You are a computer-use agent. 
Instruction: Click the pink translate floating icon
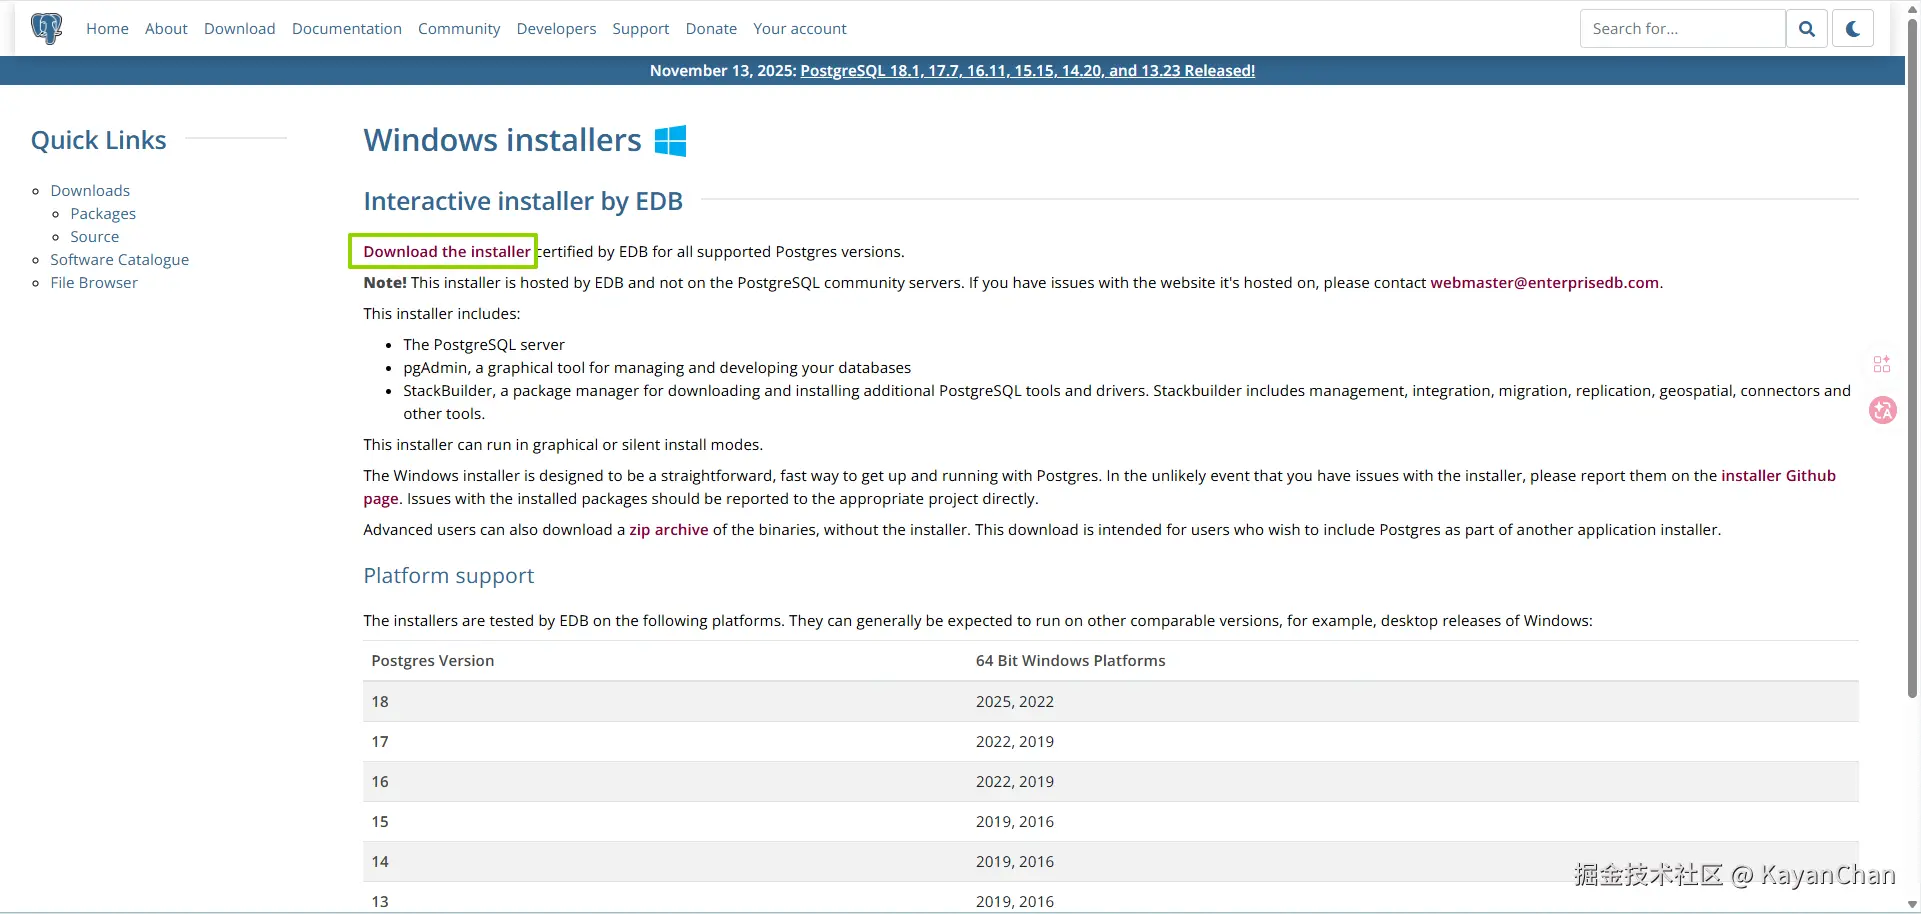click(x=1883, y=410)
